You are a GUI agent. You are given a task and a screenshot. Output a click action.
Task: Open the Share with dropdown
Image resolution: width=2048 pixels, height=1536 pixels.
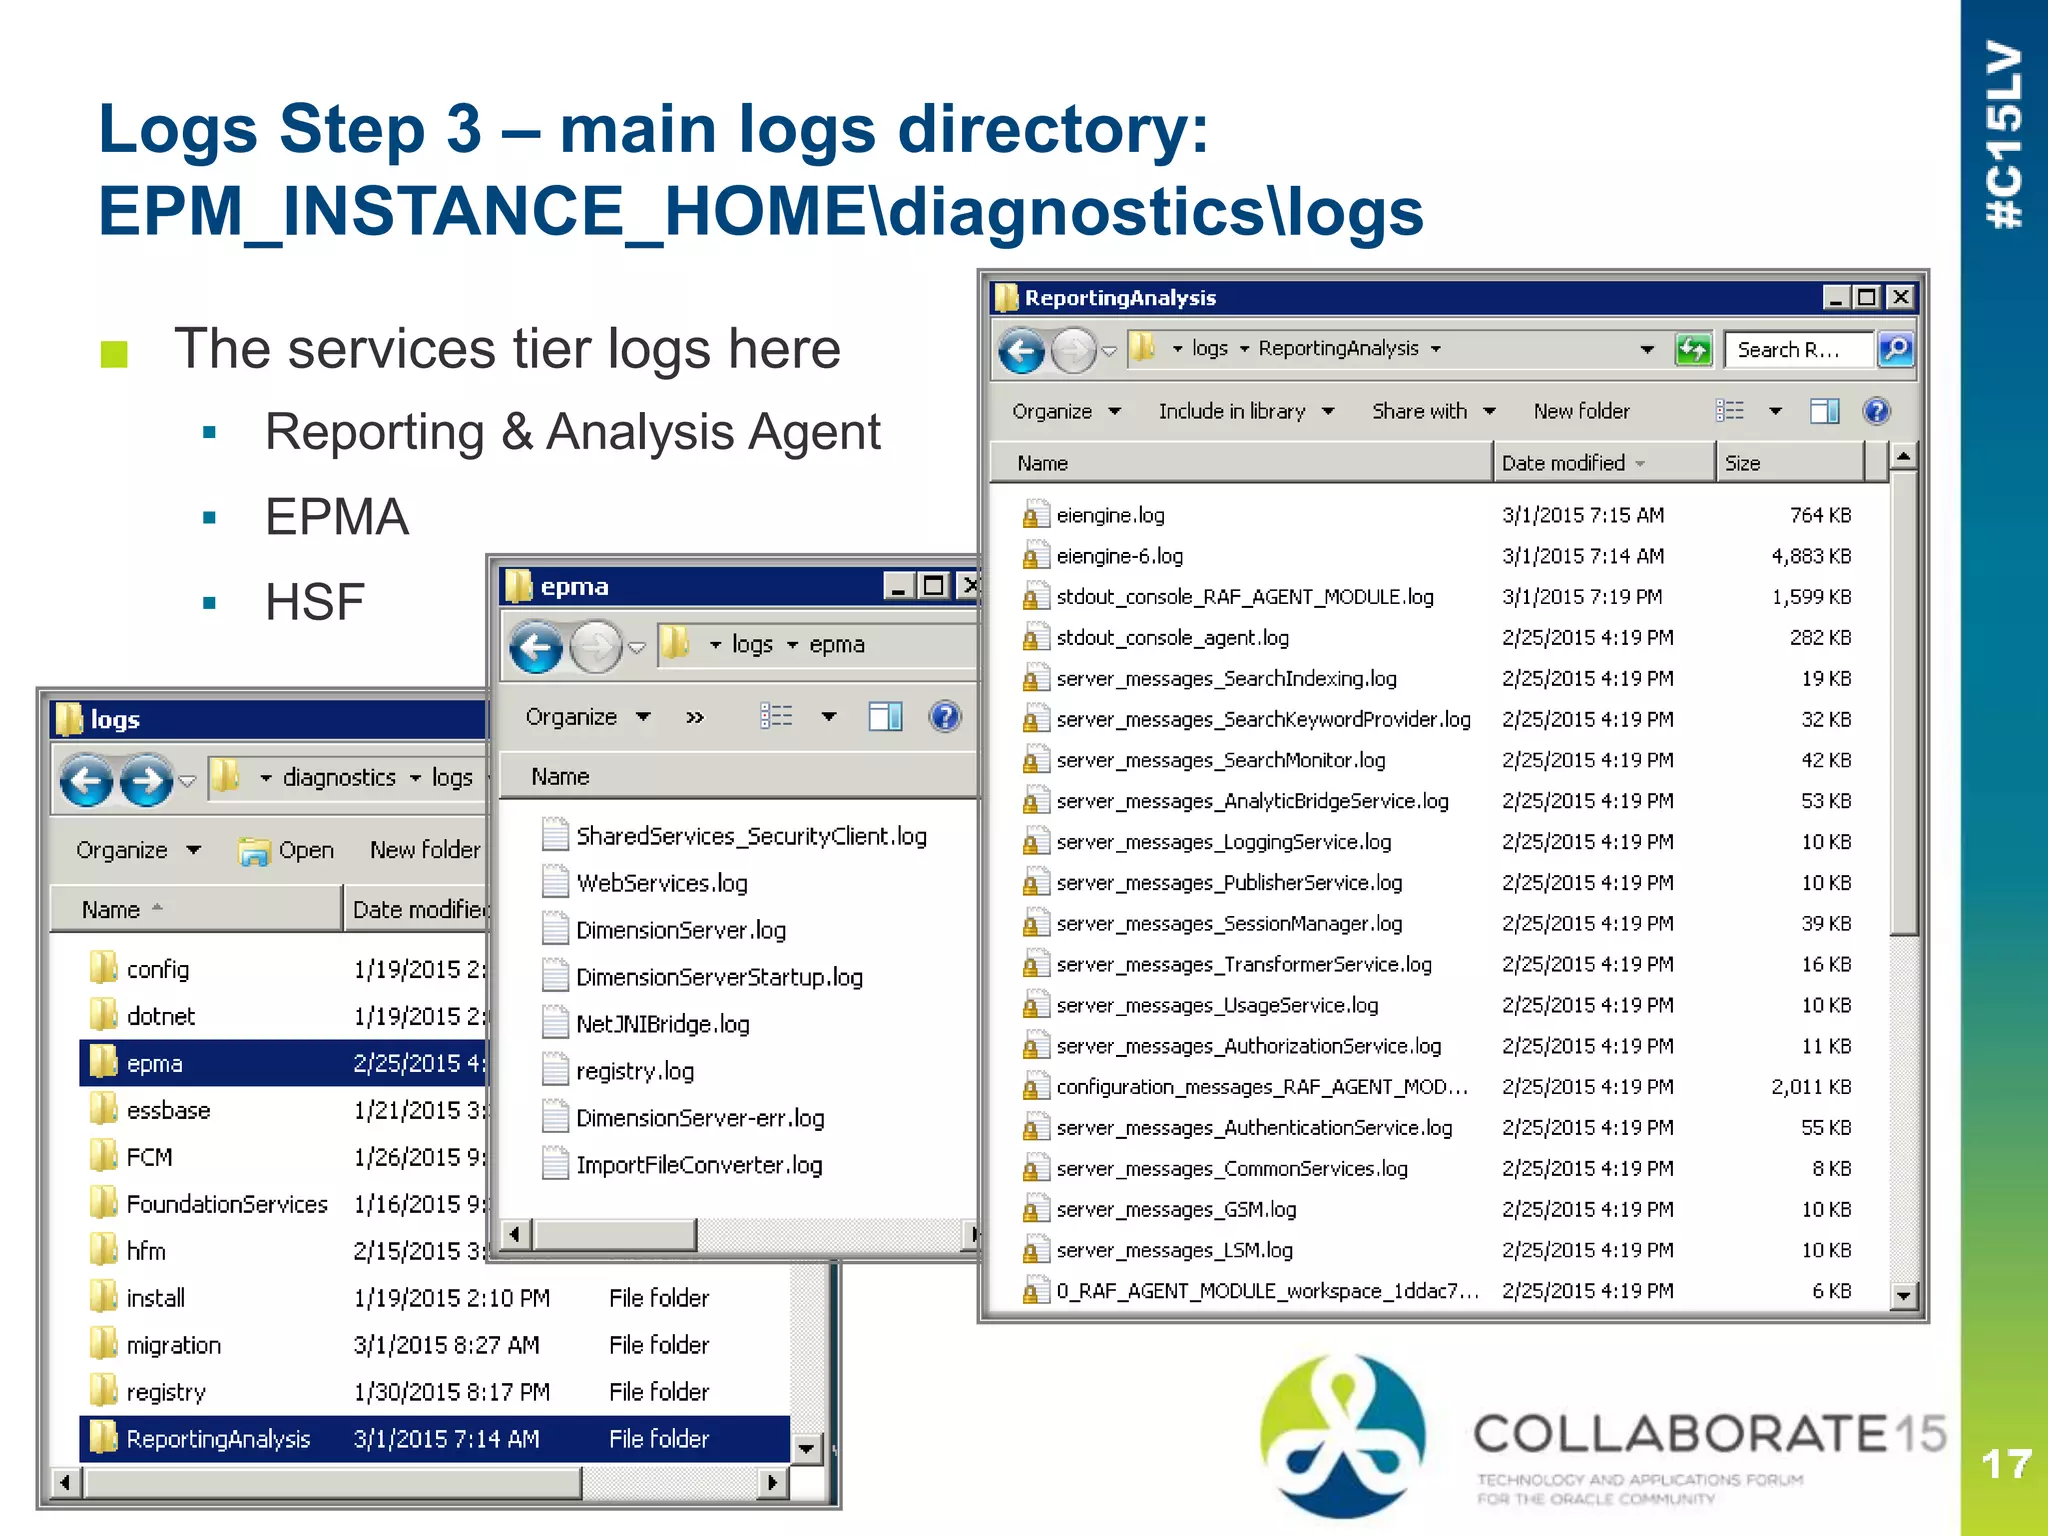click(1434, 411)
